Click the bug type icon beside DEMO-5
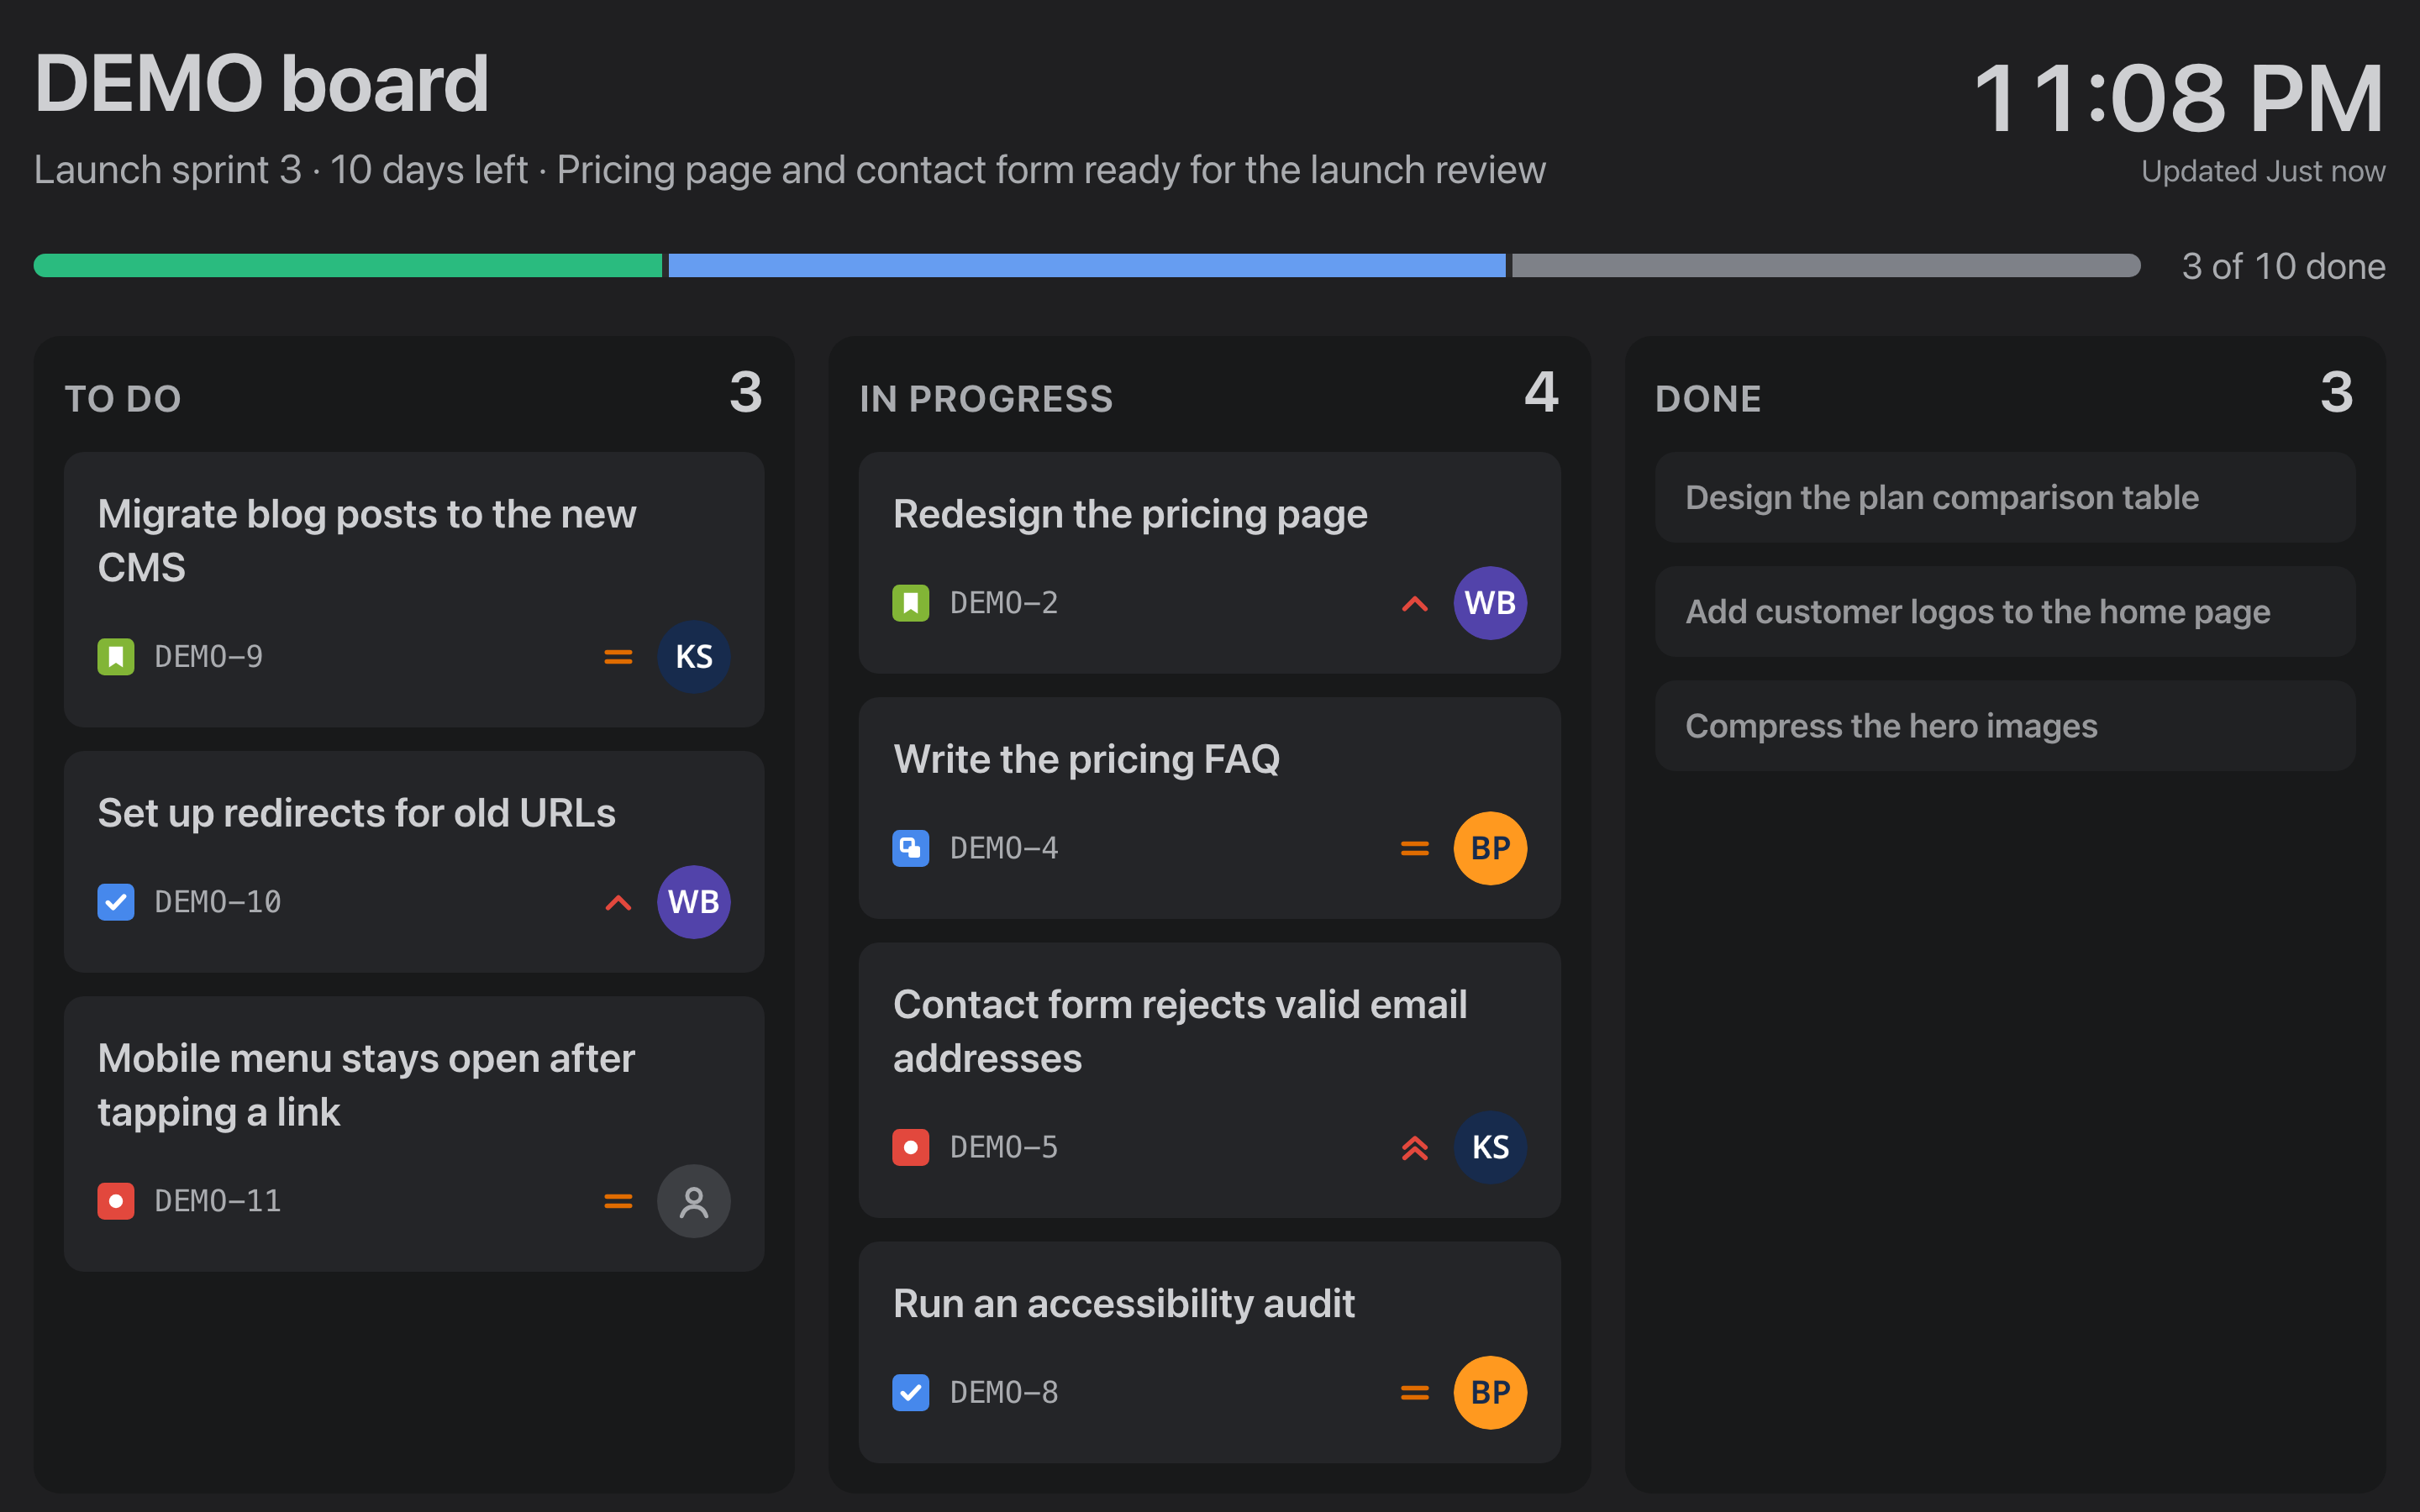This screenshot has width=2420, height=1512. click(x=911, y=1147)
